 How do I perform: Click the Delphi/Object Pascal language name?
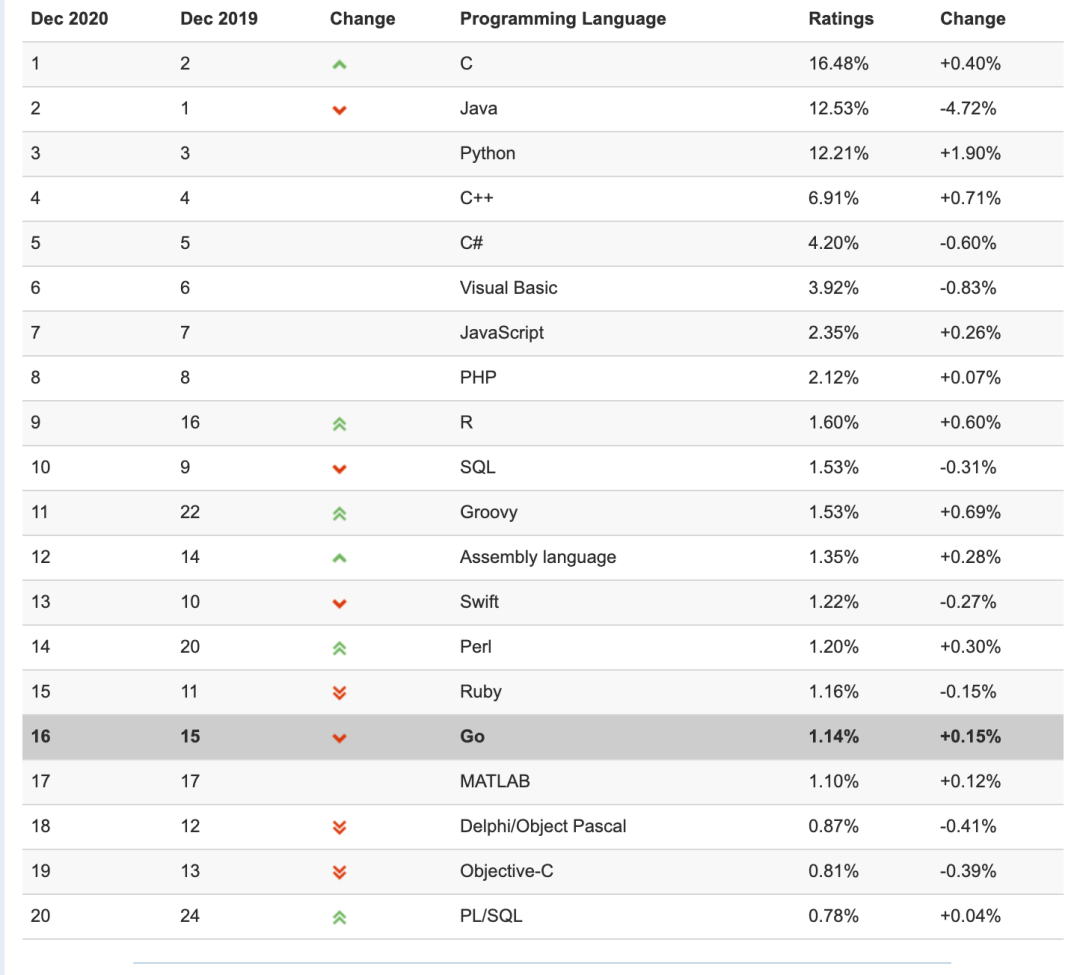tap(543, 826)
